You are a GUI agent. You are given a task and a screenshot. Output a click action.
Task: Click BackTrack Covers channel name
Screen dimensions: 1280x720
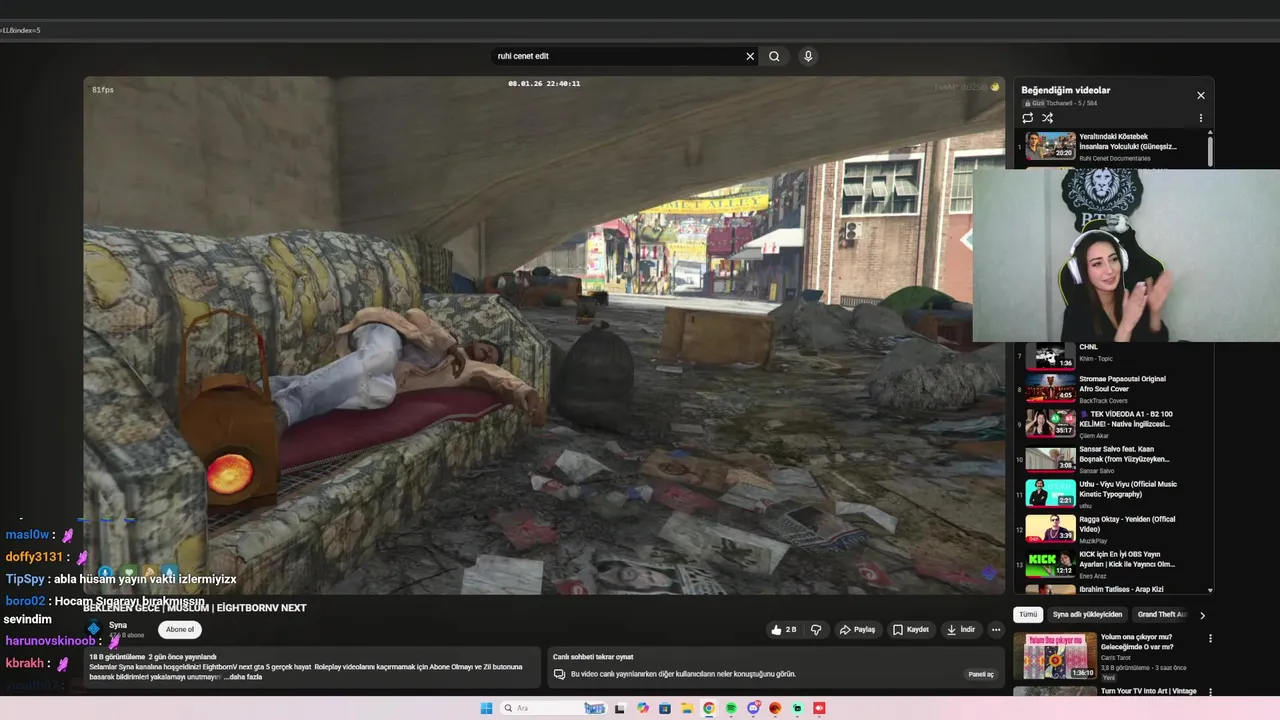click(1103, 401)
